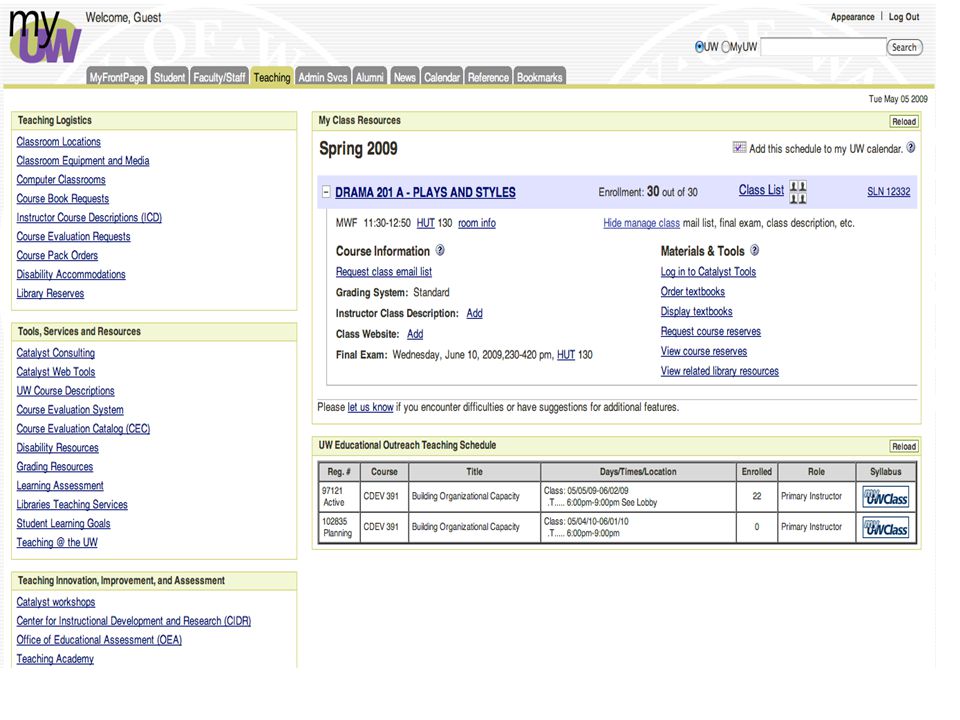Open the Bookmarks tab

pyautogui.click(x=539, y=77)
